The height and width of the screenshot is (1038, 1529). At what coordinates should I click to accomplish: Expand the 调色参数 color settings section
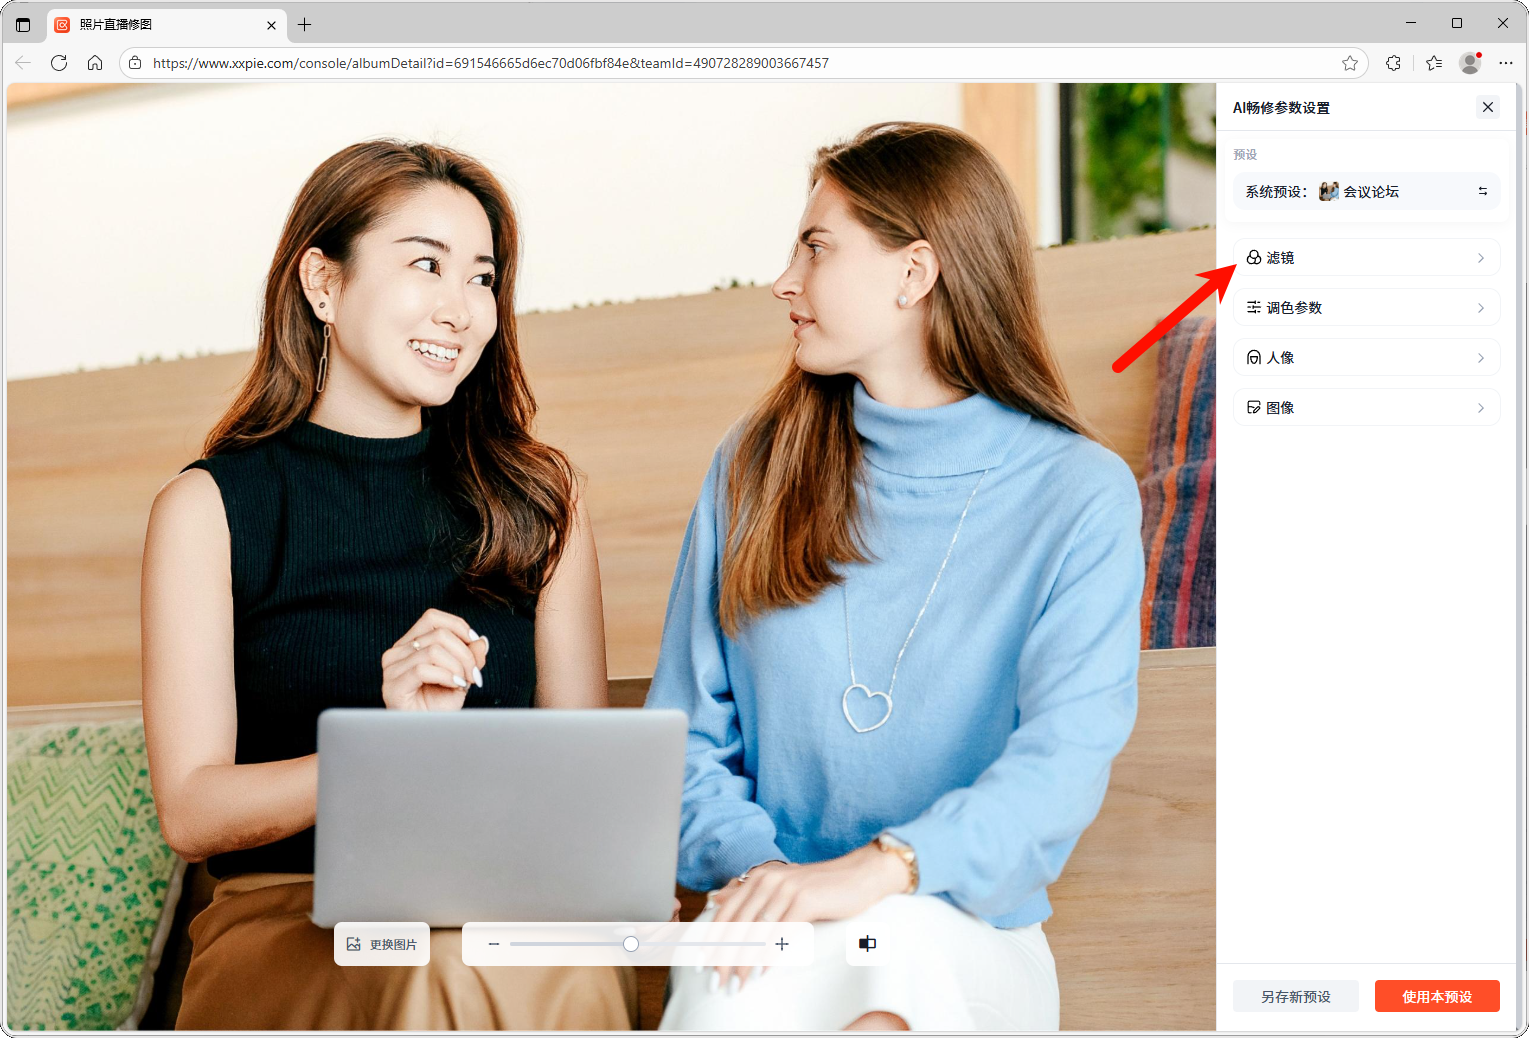pos(1366,308)
